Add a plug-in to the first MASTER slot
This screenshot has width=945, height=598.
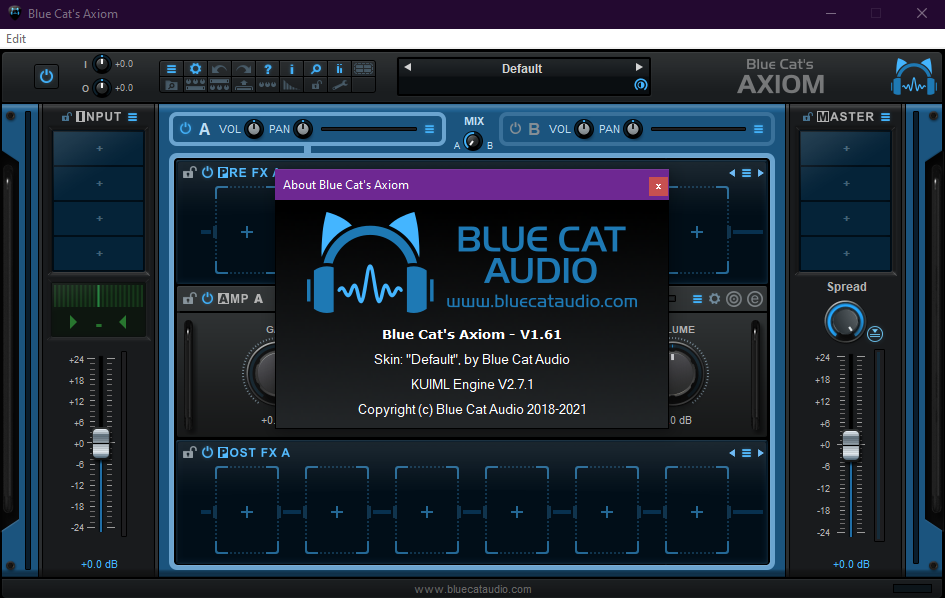click(x=846, y=148)
